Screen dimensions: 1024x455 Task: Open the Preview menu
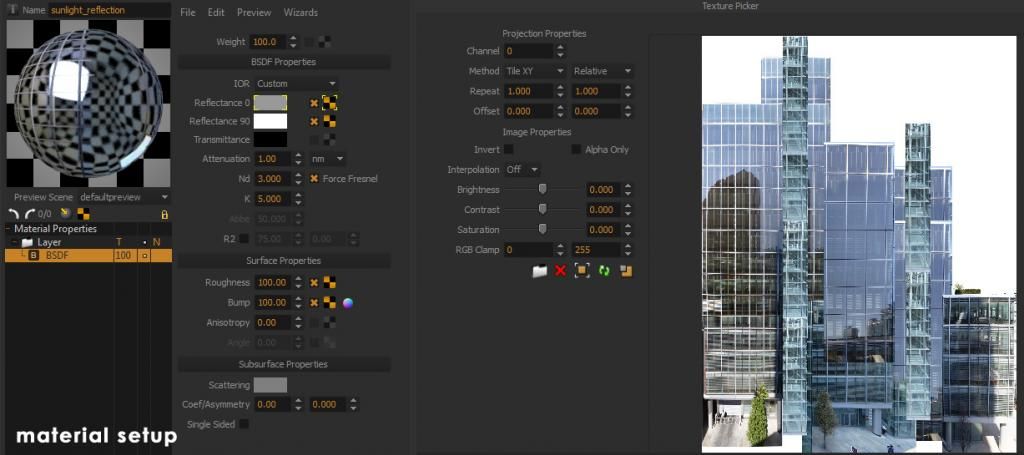pos(254,13)
